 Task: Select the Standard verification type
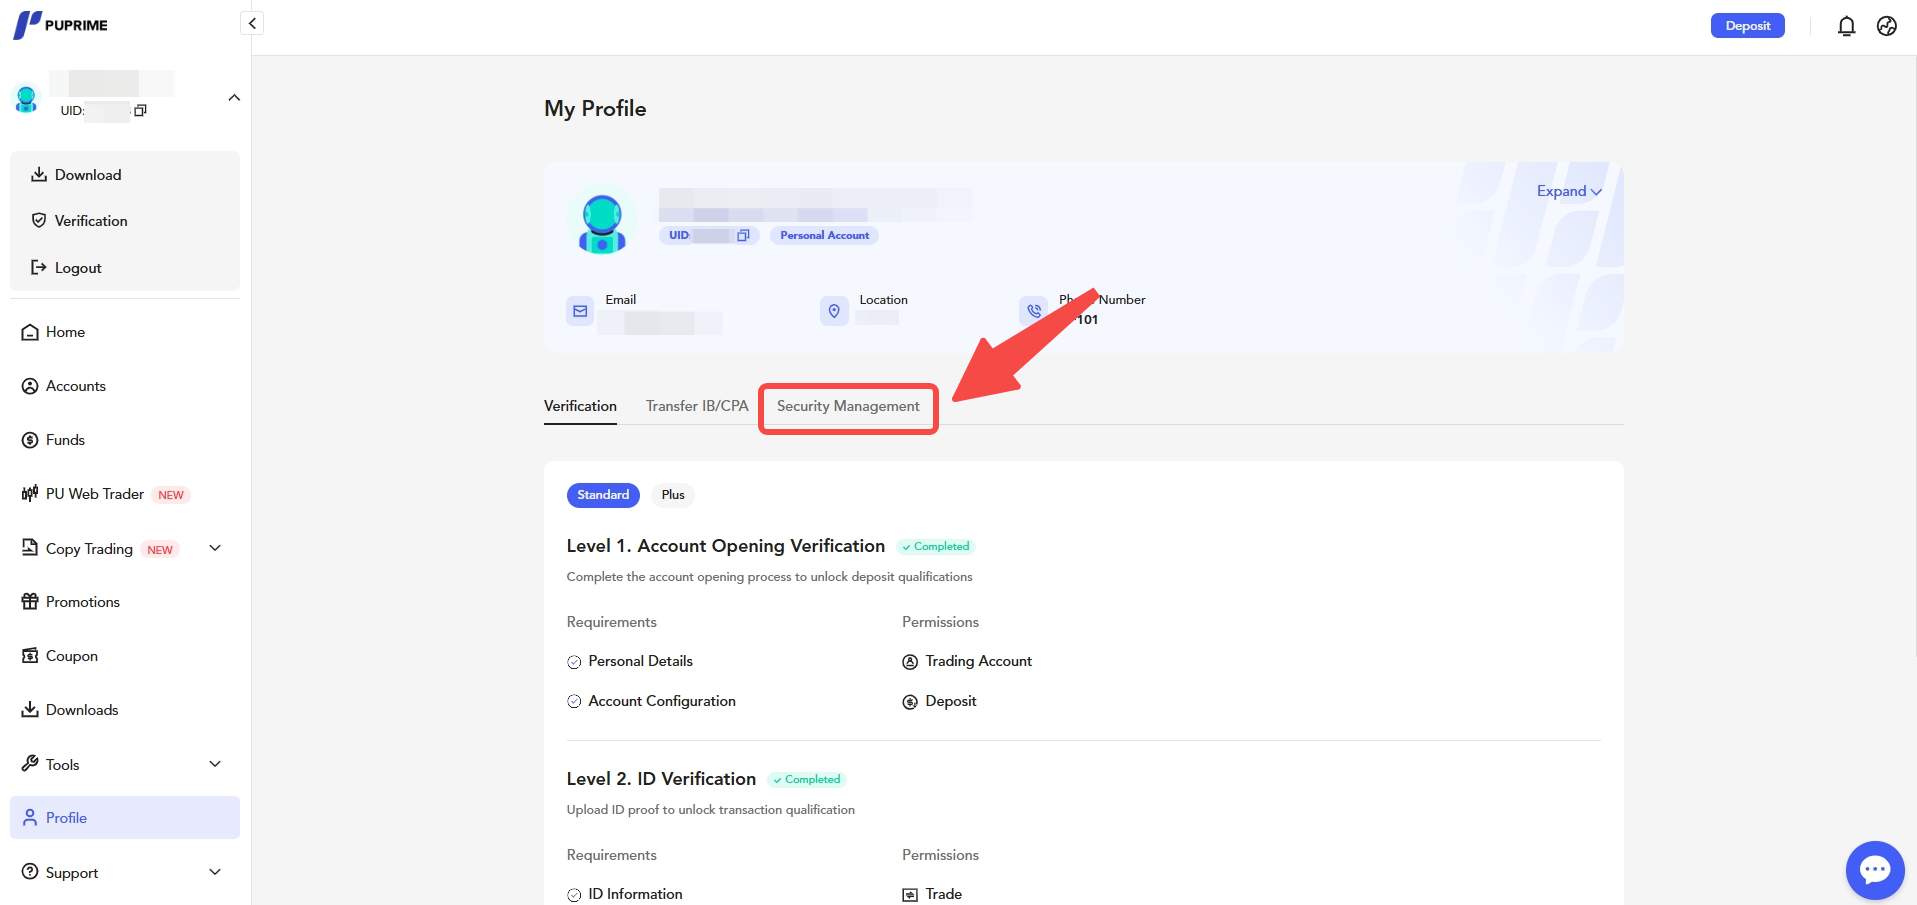coord(603,495)
